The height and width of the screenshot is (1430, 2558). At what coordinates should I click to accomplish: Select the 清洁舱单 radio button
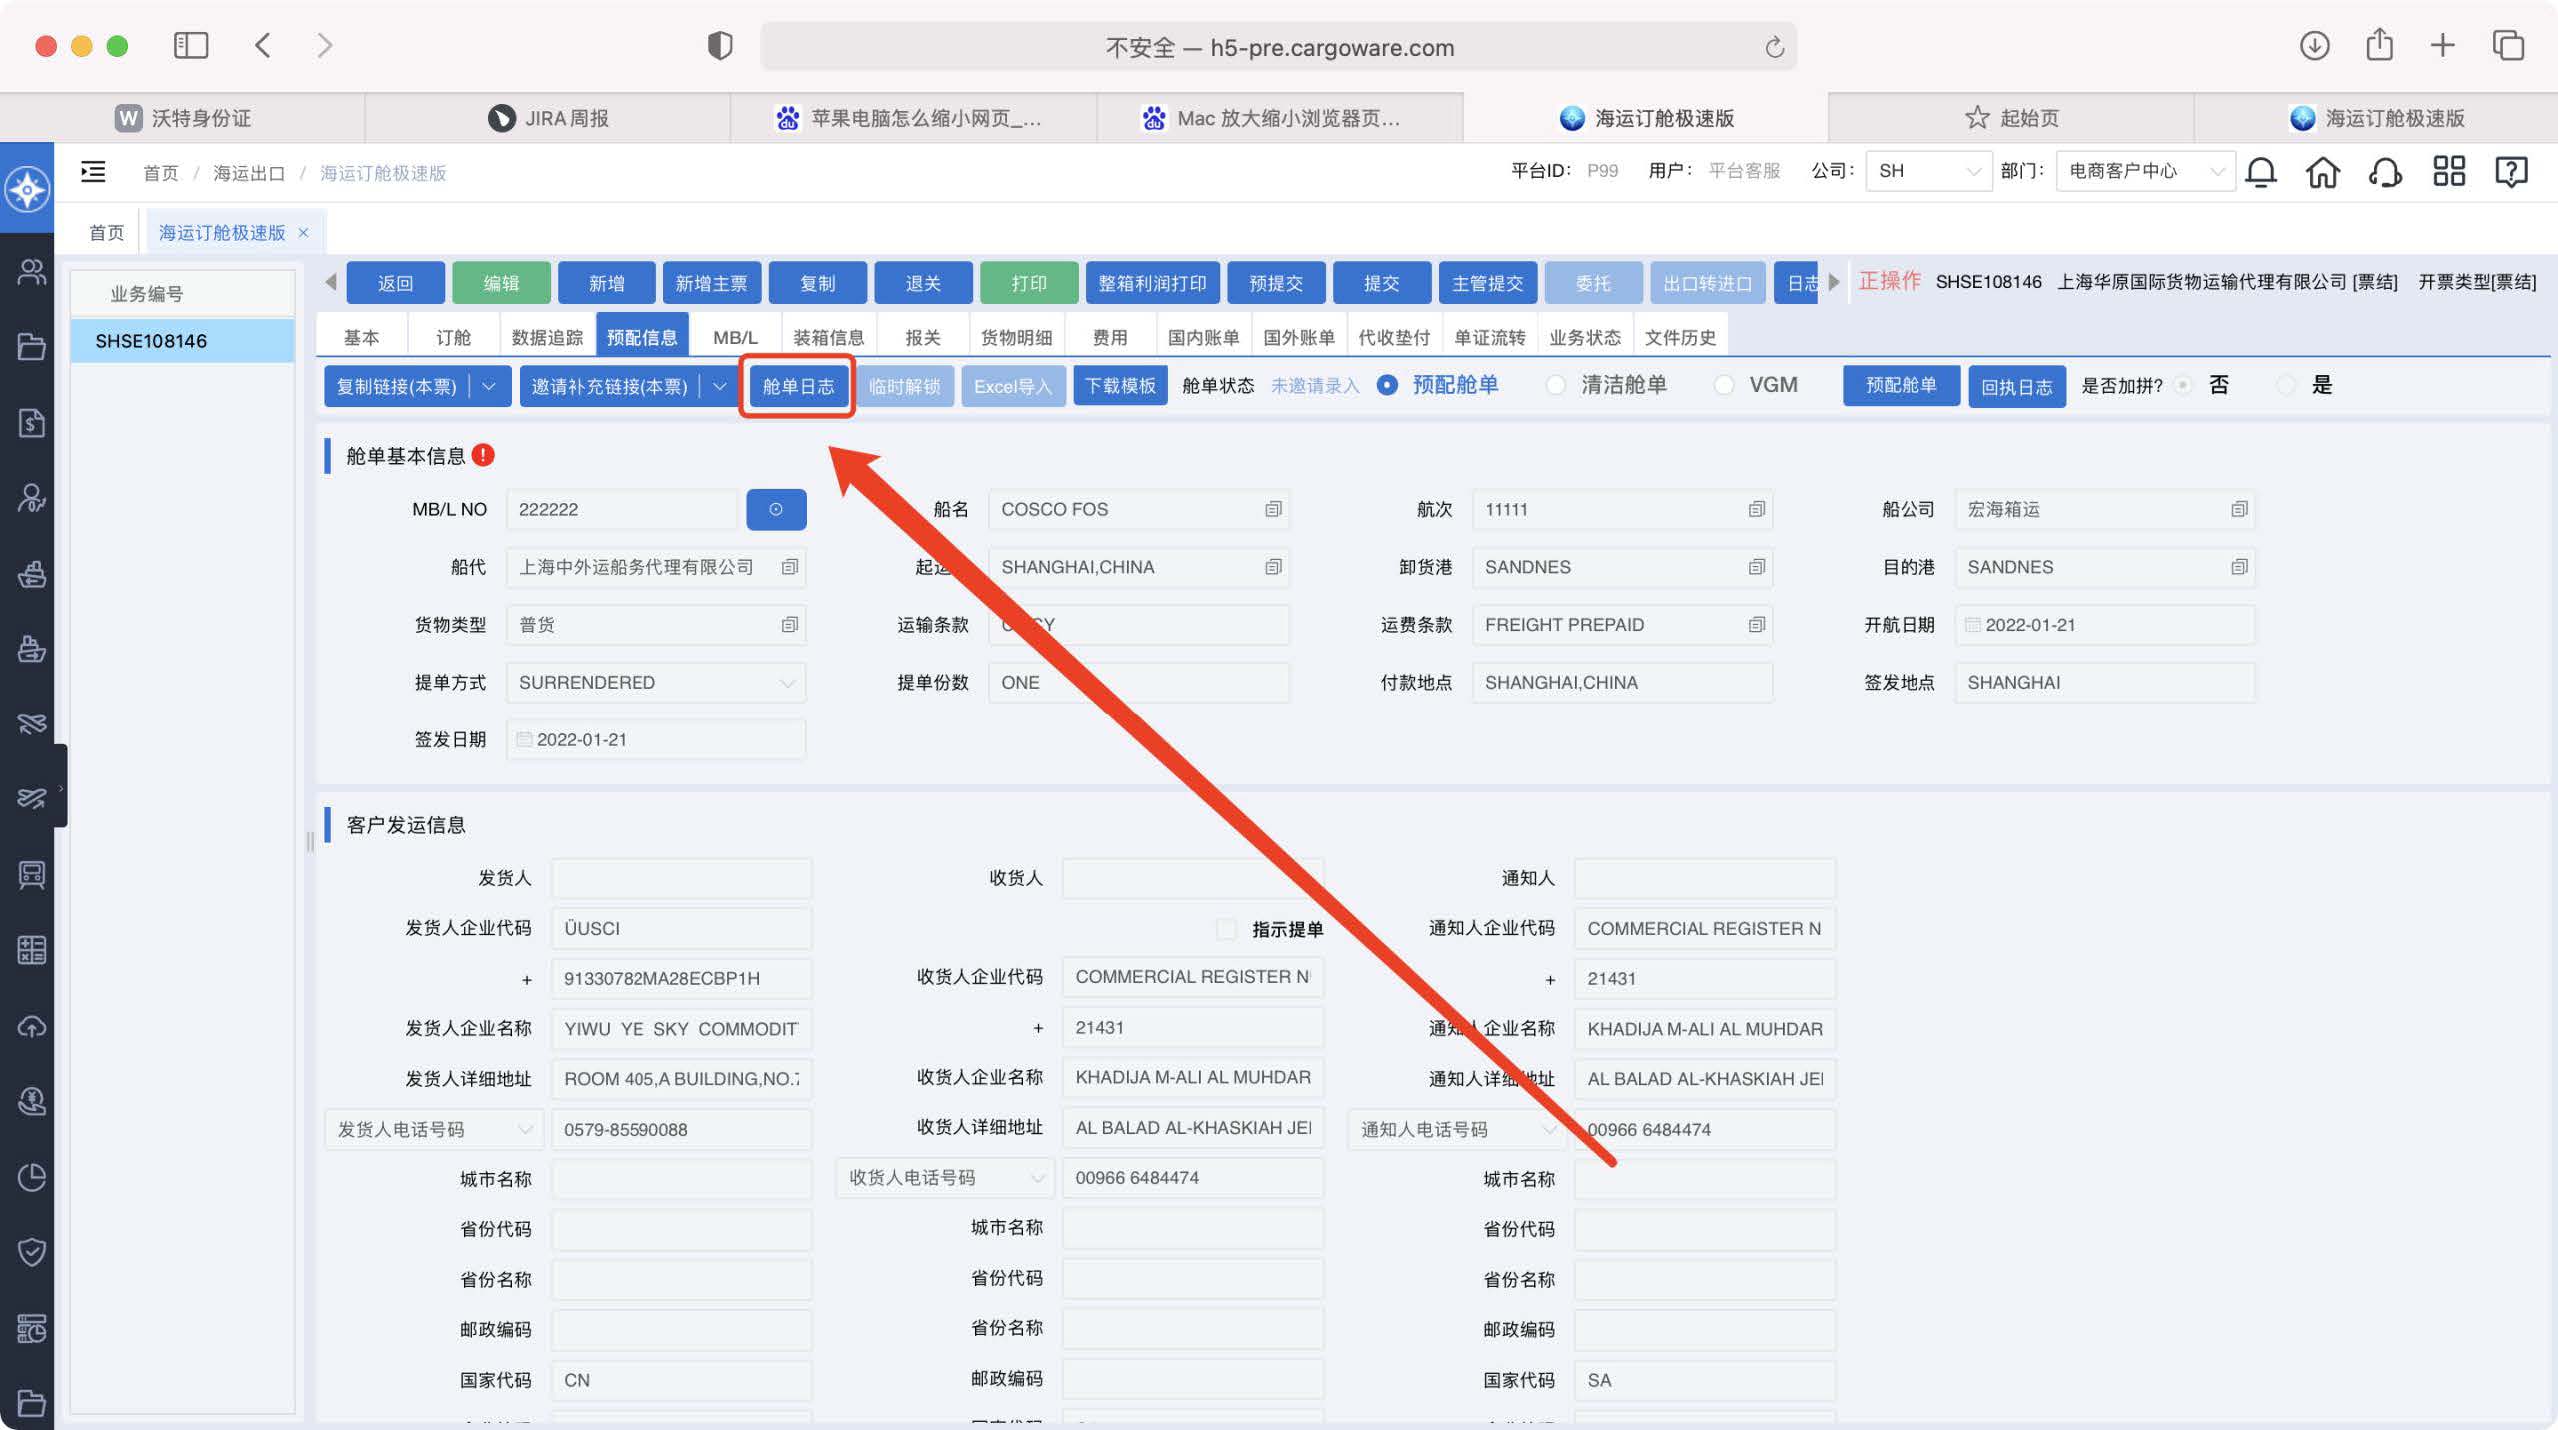(x=1556, y=385)
